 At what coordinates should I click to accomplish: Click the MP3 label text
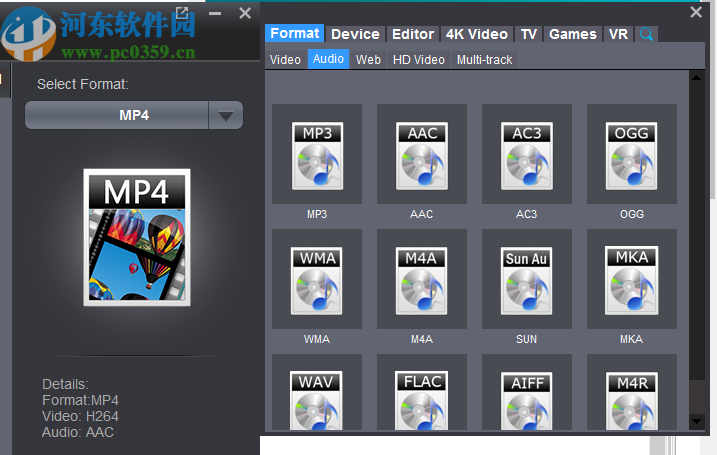[x=317, y=214]
